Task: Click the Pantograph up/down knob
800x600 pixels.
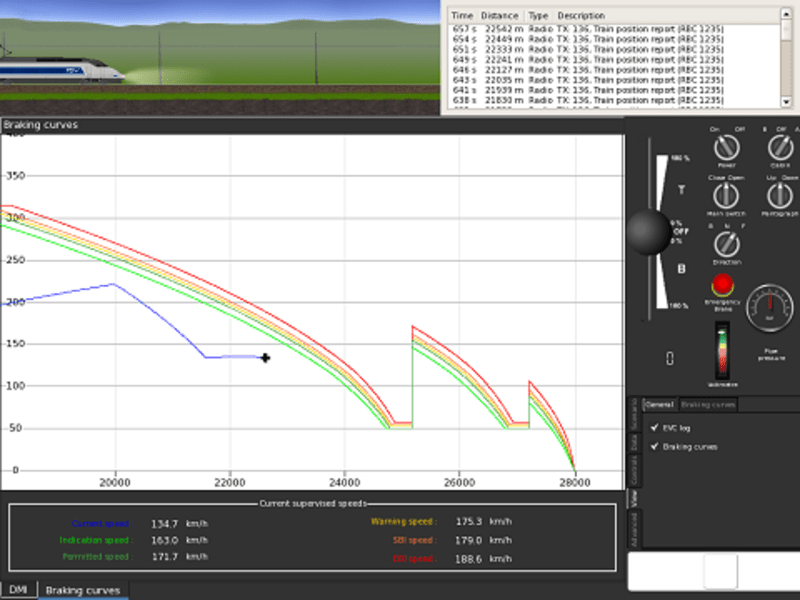Action: click(x=780, y=195)
